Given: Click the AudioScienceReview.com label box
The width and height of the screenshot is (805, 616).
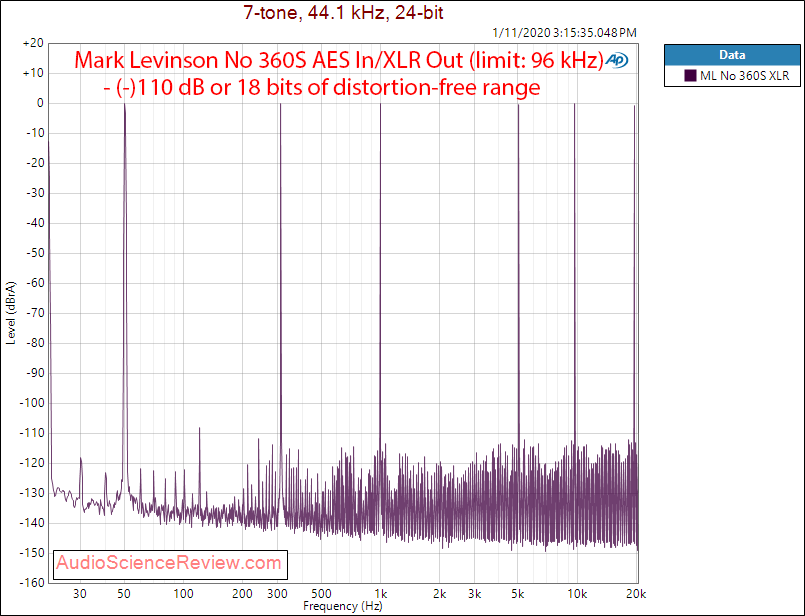Looking at the screenshot, I should click(170, 564).
